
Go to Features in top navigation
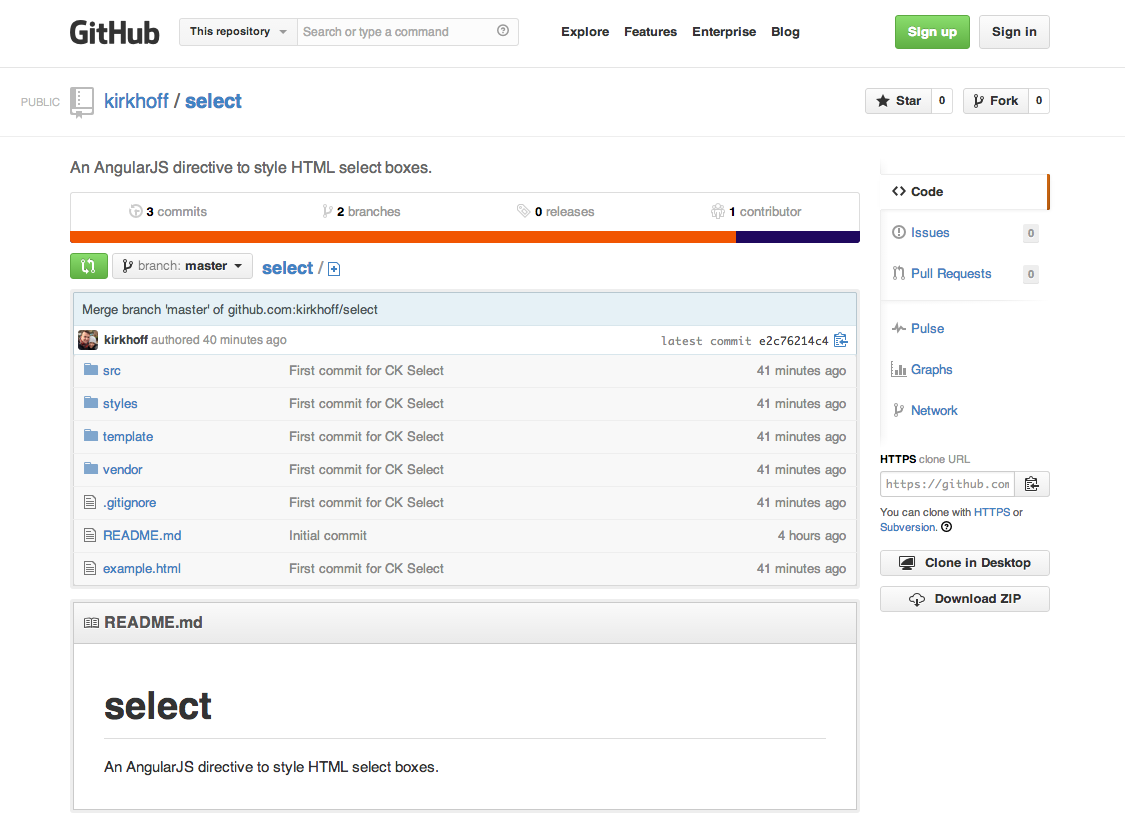pyautogui.click(x=650, y=32)
